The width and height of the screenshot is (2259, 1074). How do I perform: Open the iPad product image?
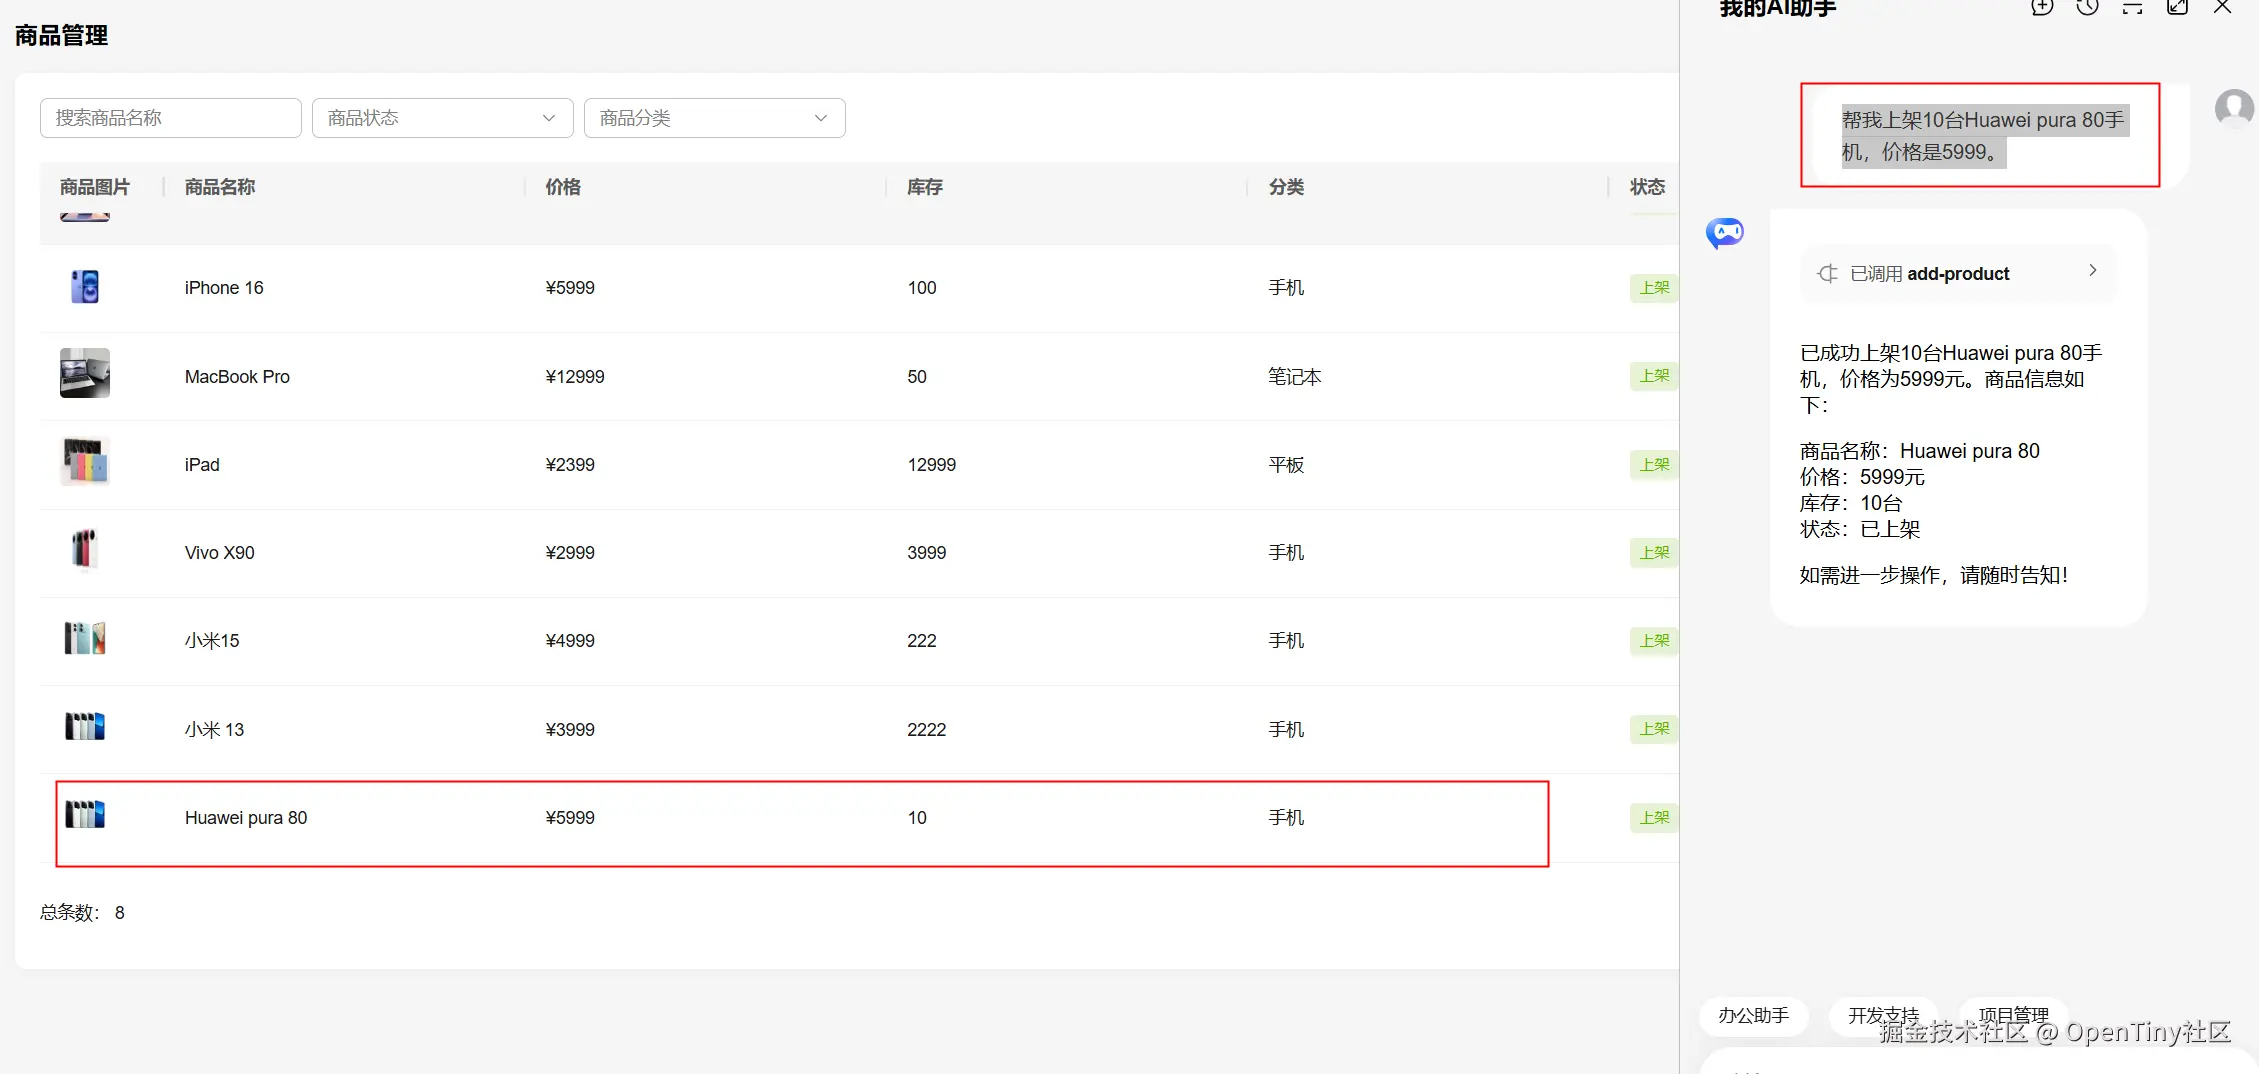coord(85,462)
